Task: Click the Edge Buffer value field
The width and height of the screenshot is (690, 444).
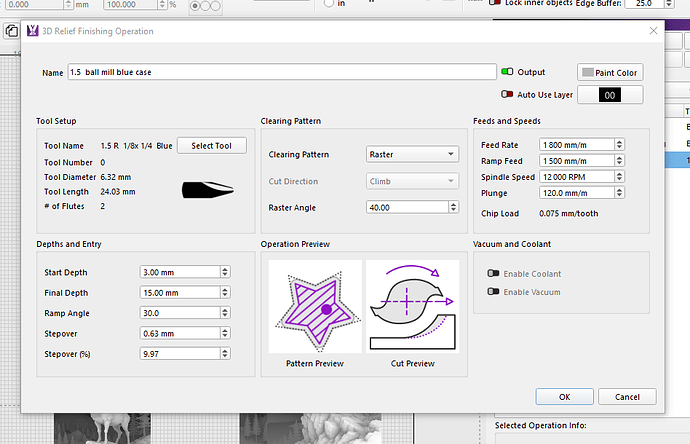Action: [644, 3]
